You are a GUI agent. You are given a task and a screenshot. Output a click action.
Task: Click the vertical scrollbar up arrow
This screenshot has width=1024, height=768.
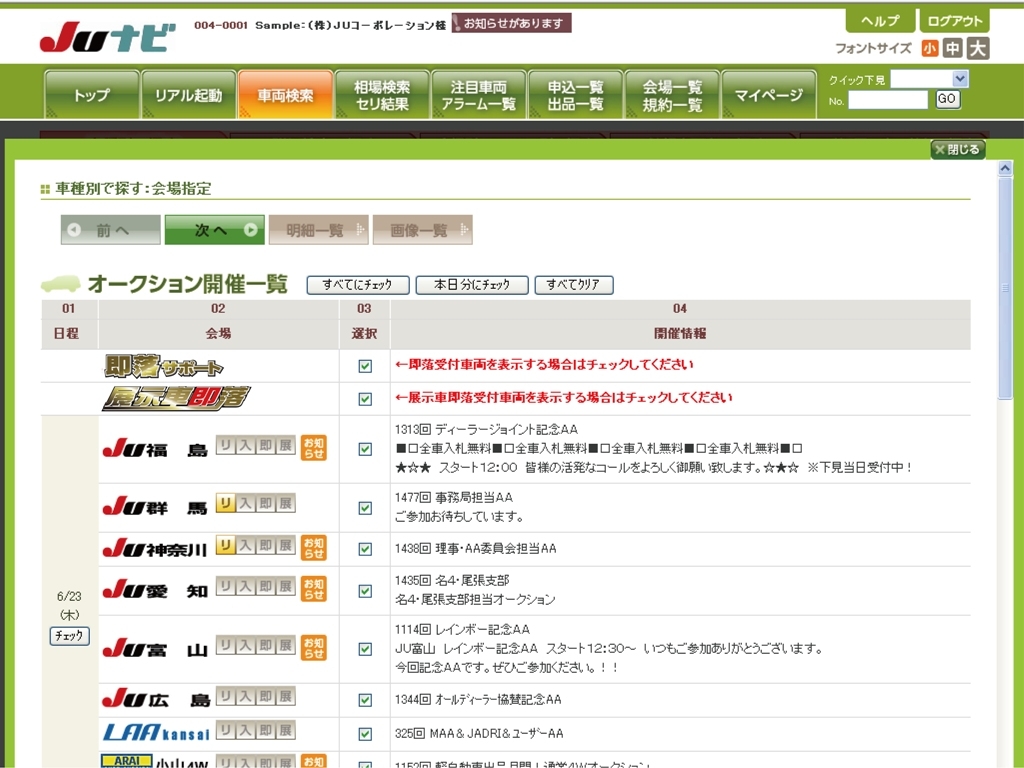[x=1005, y=168]
